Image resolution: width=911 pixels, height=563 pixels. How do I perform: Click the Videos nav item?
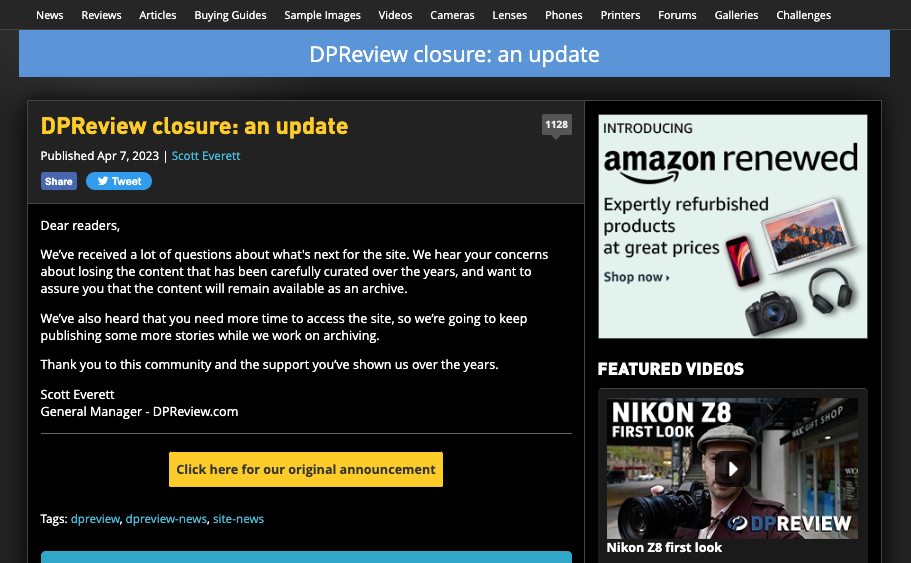(x=395, y=15)
